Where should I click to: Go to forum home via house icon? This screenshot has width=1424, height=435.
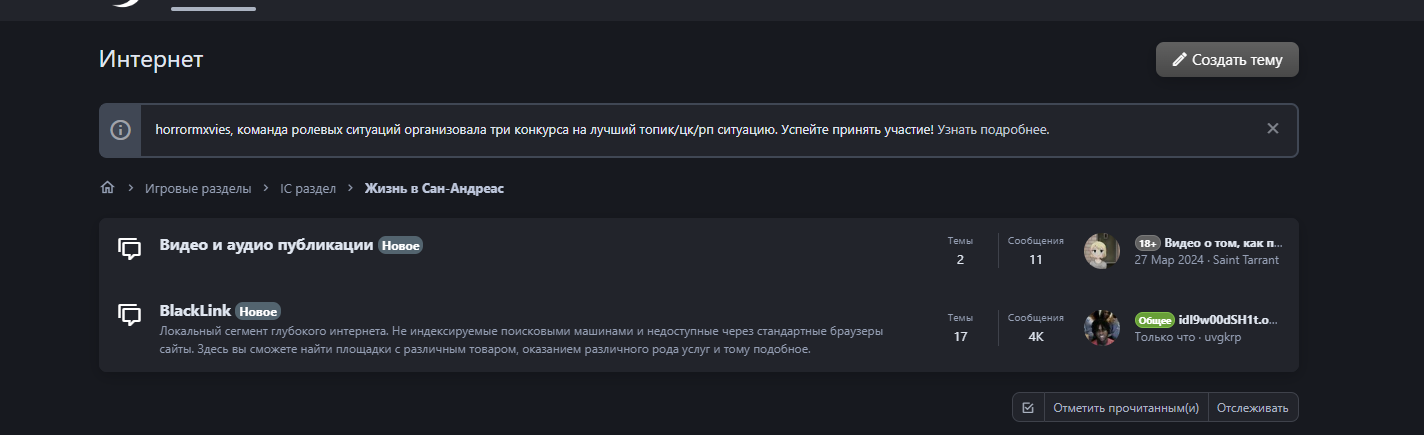pyautogui.click(x=107, y=188)
